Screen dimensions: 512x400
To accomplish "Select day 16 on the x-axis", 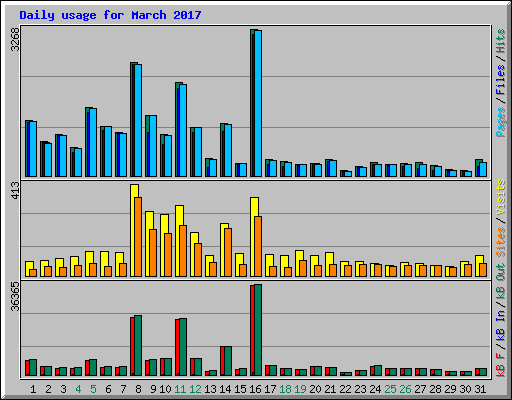I will pos(255,389).
